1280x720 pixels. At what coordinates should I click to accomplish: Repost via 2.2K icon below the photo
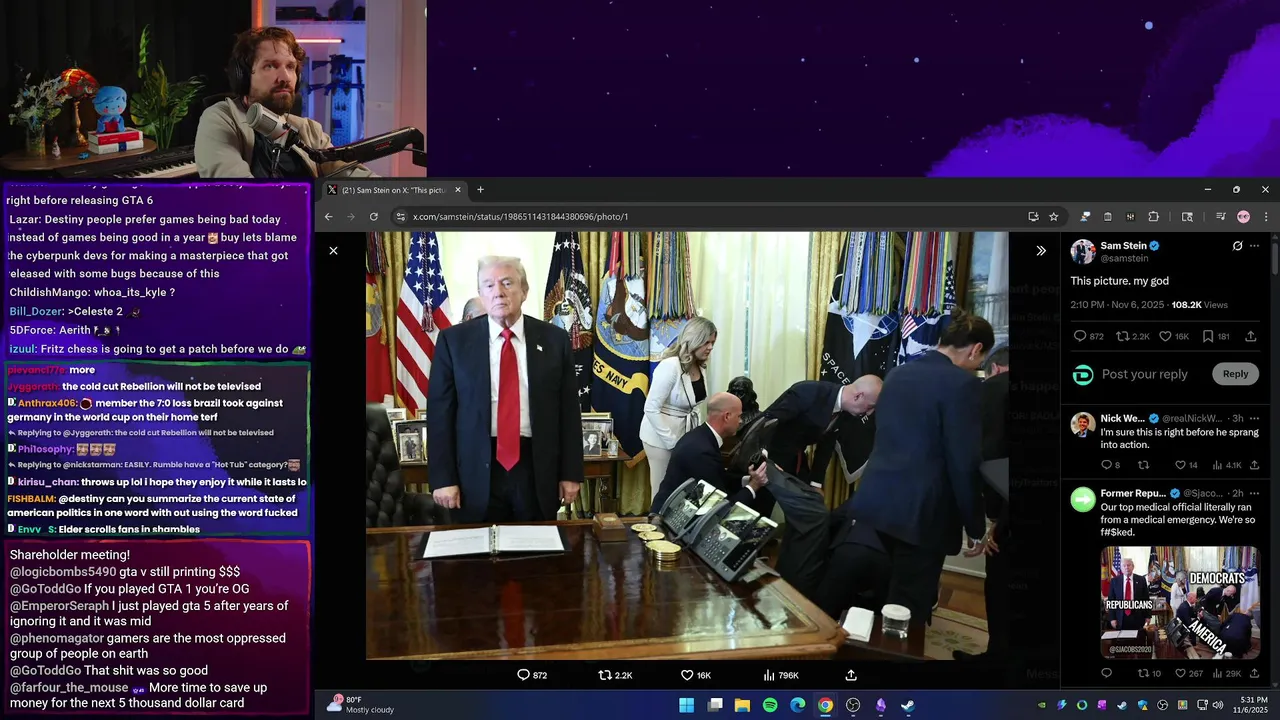pos(615,675)
